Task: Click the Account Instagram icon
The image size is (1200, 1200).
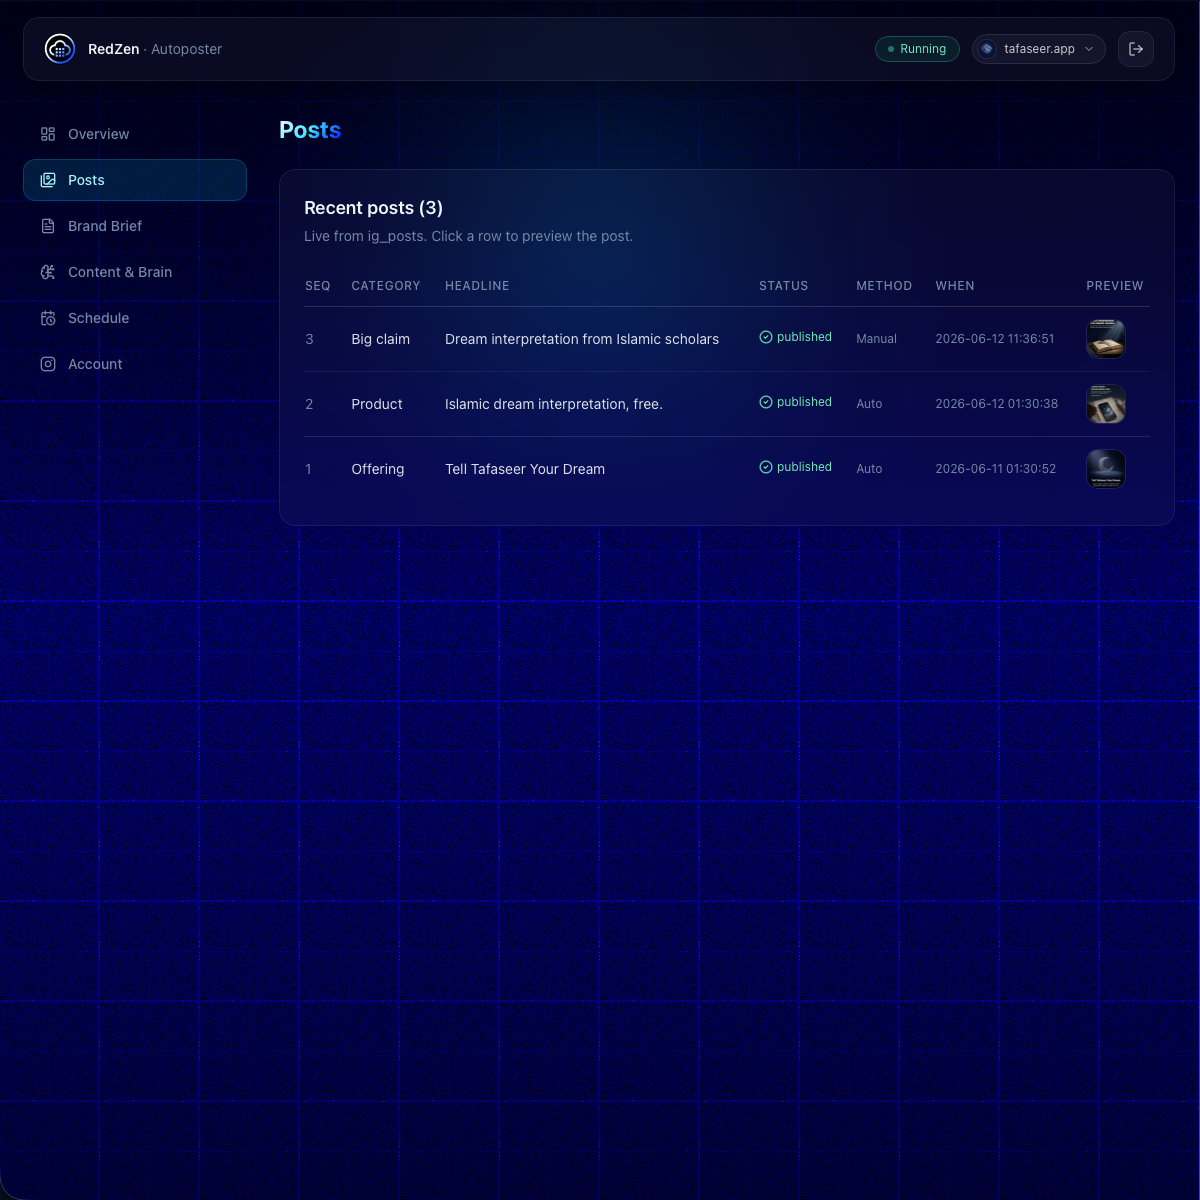Action: tap(48, 364)
